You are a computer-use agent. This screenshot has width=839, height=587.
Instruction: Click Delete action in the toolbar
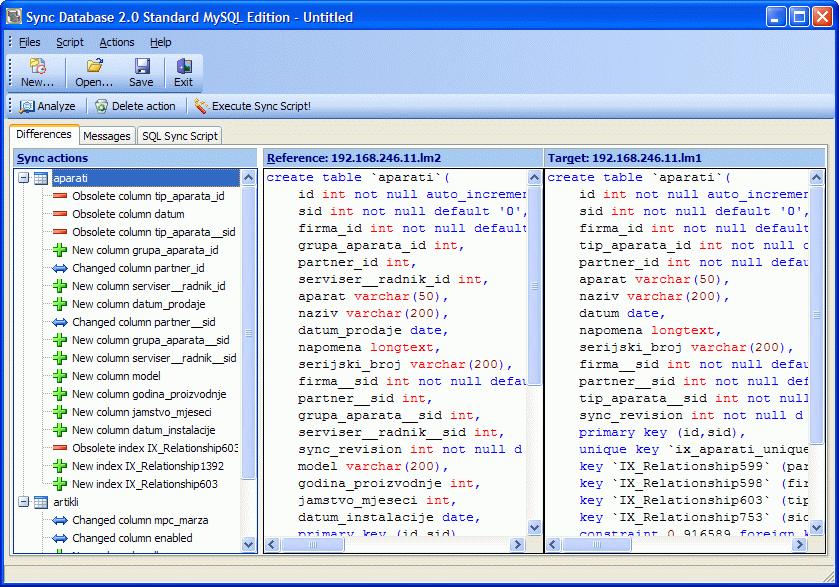coord(135,106)
